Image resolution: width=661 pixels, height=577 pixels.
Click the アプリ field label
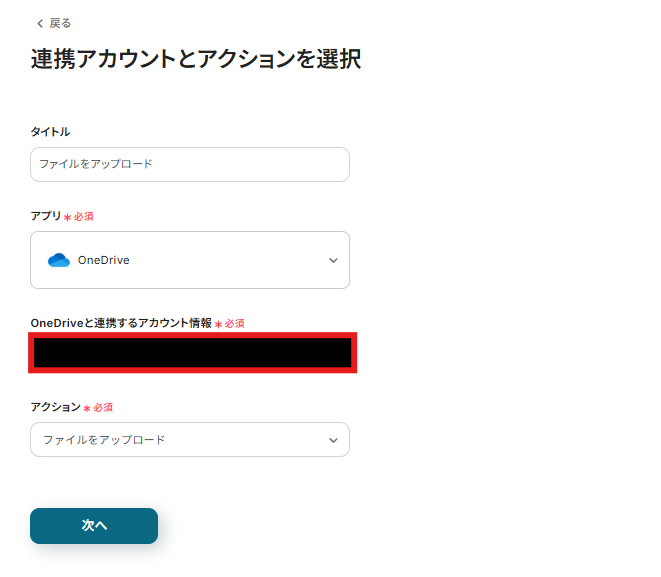(45, 216)
